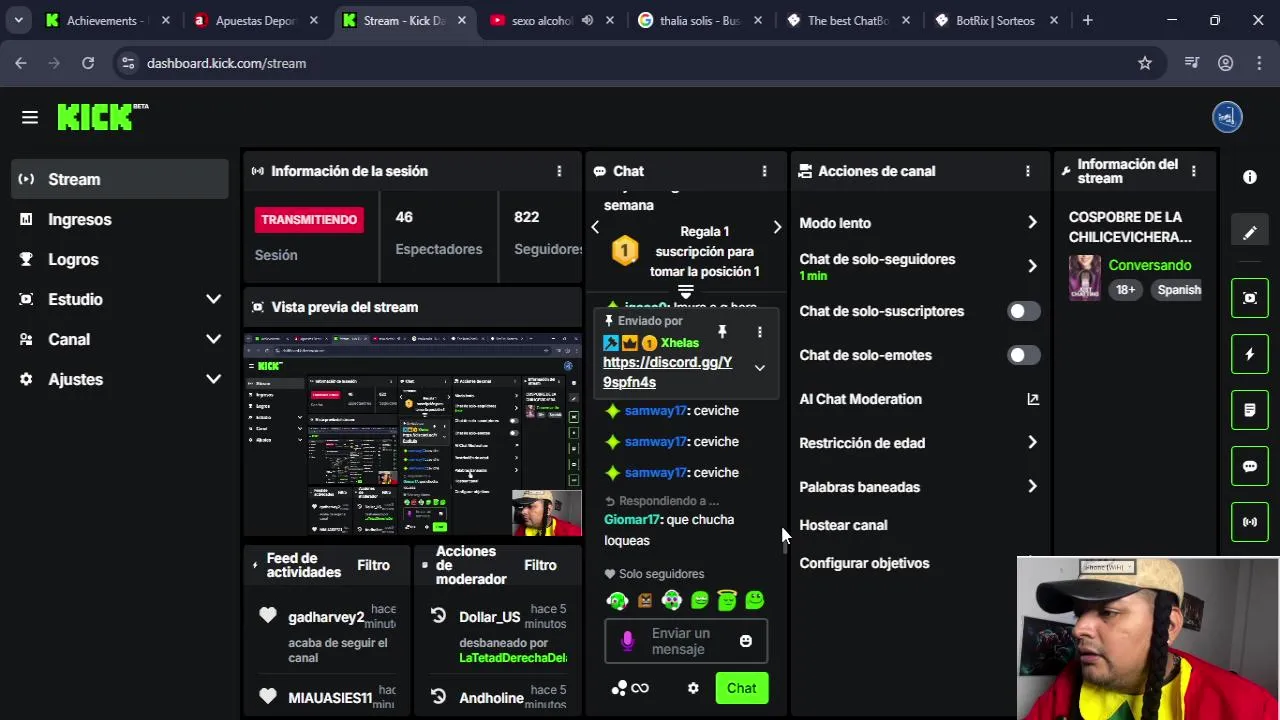Screen dimensions: 1280x720
Task: Click the info icon in right toolbar
Action: point(1250,177)
